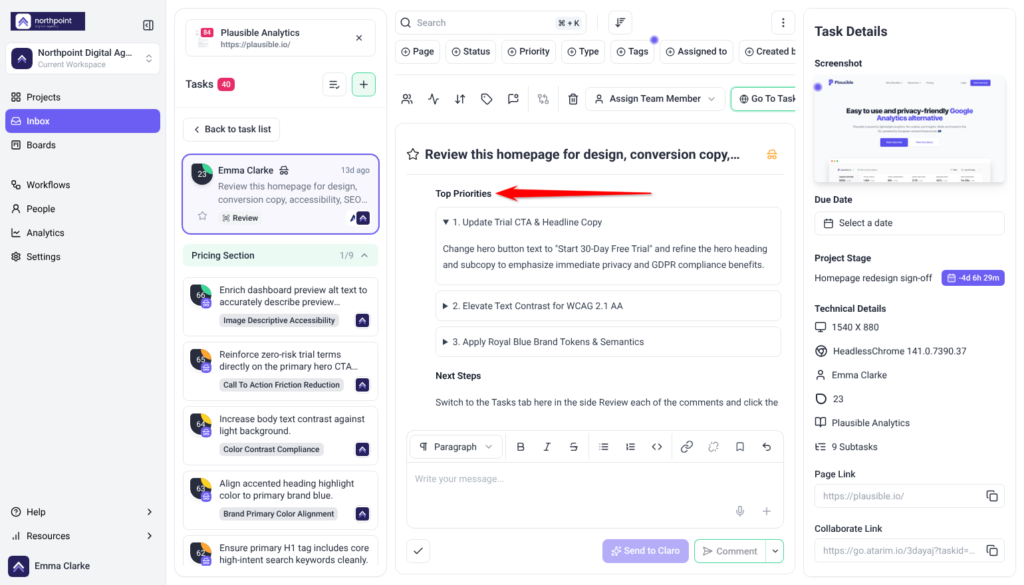Toggle bold formatting in the editor
1024x585 pixels.
[x=520, y=447]
